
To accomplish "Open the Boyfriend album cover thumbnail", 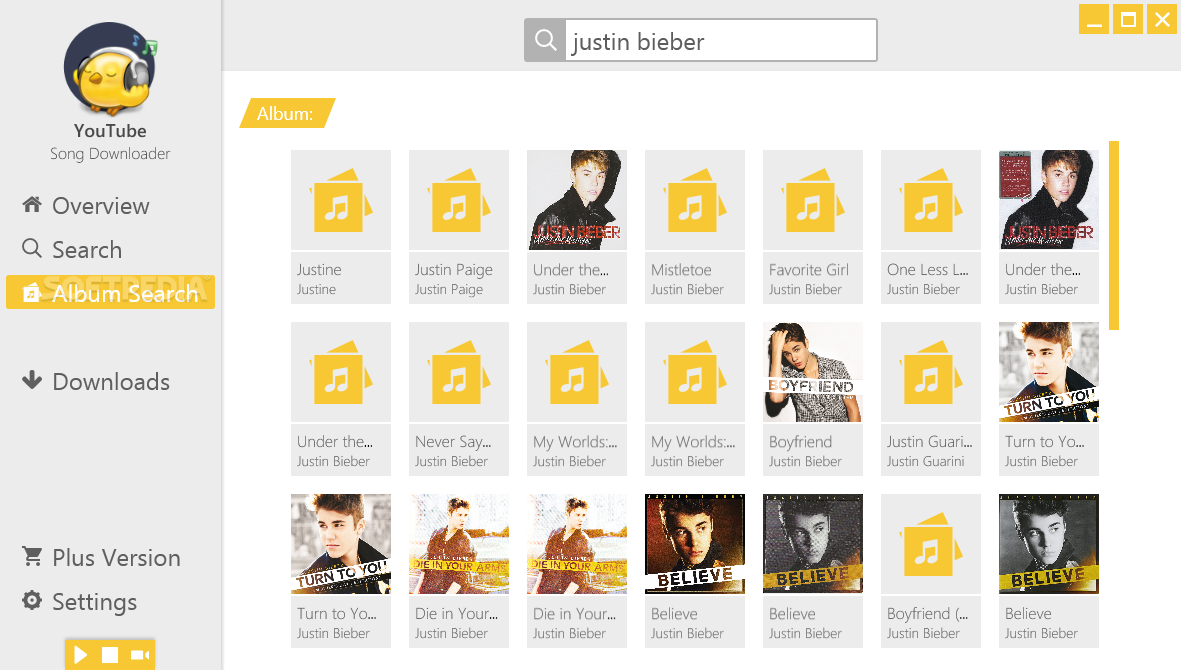I will coord(813,372).
